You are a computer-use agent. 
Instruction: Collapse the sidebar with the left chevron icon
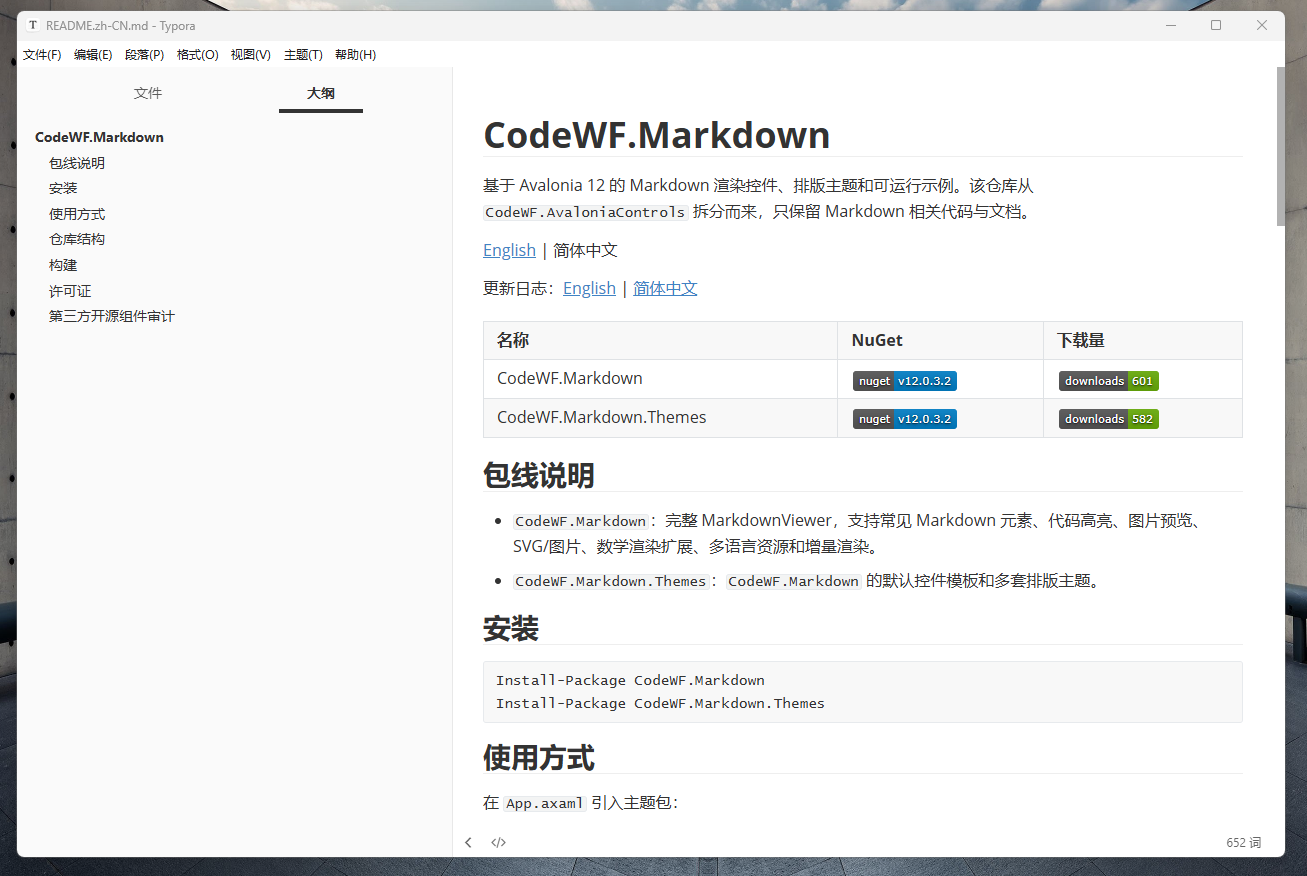click(468, 842)
